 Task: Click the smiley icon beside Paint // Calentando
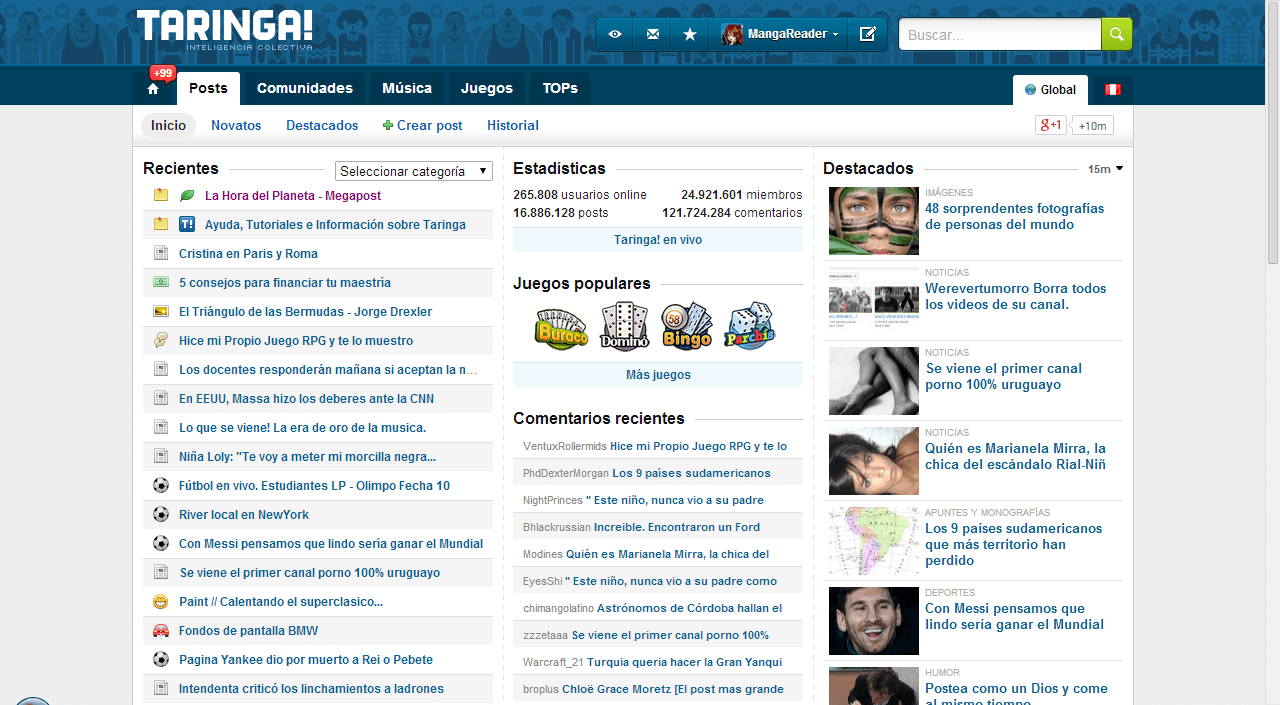click(x=161, y=602)
